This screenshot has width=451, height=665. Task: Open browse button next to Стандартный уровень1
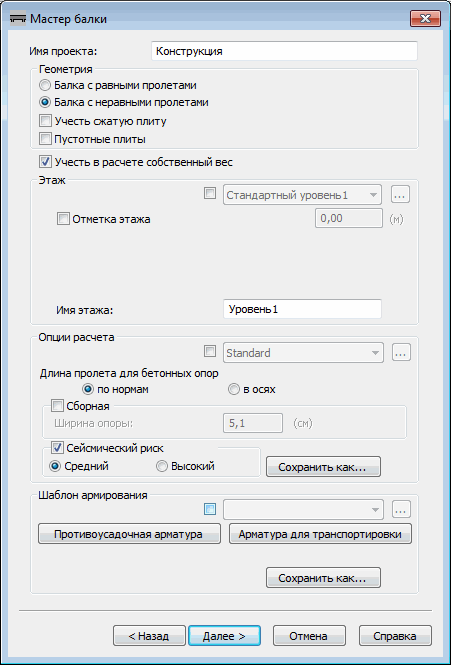click(401, 195)
